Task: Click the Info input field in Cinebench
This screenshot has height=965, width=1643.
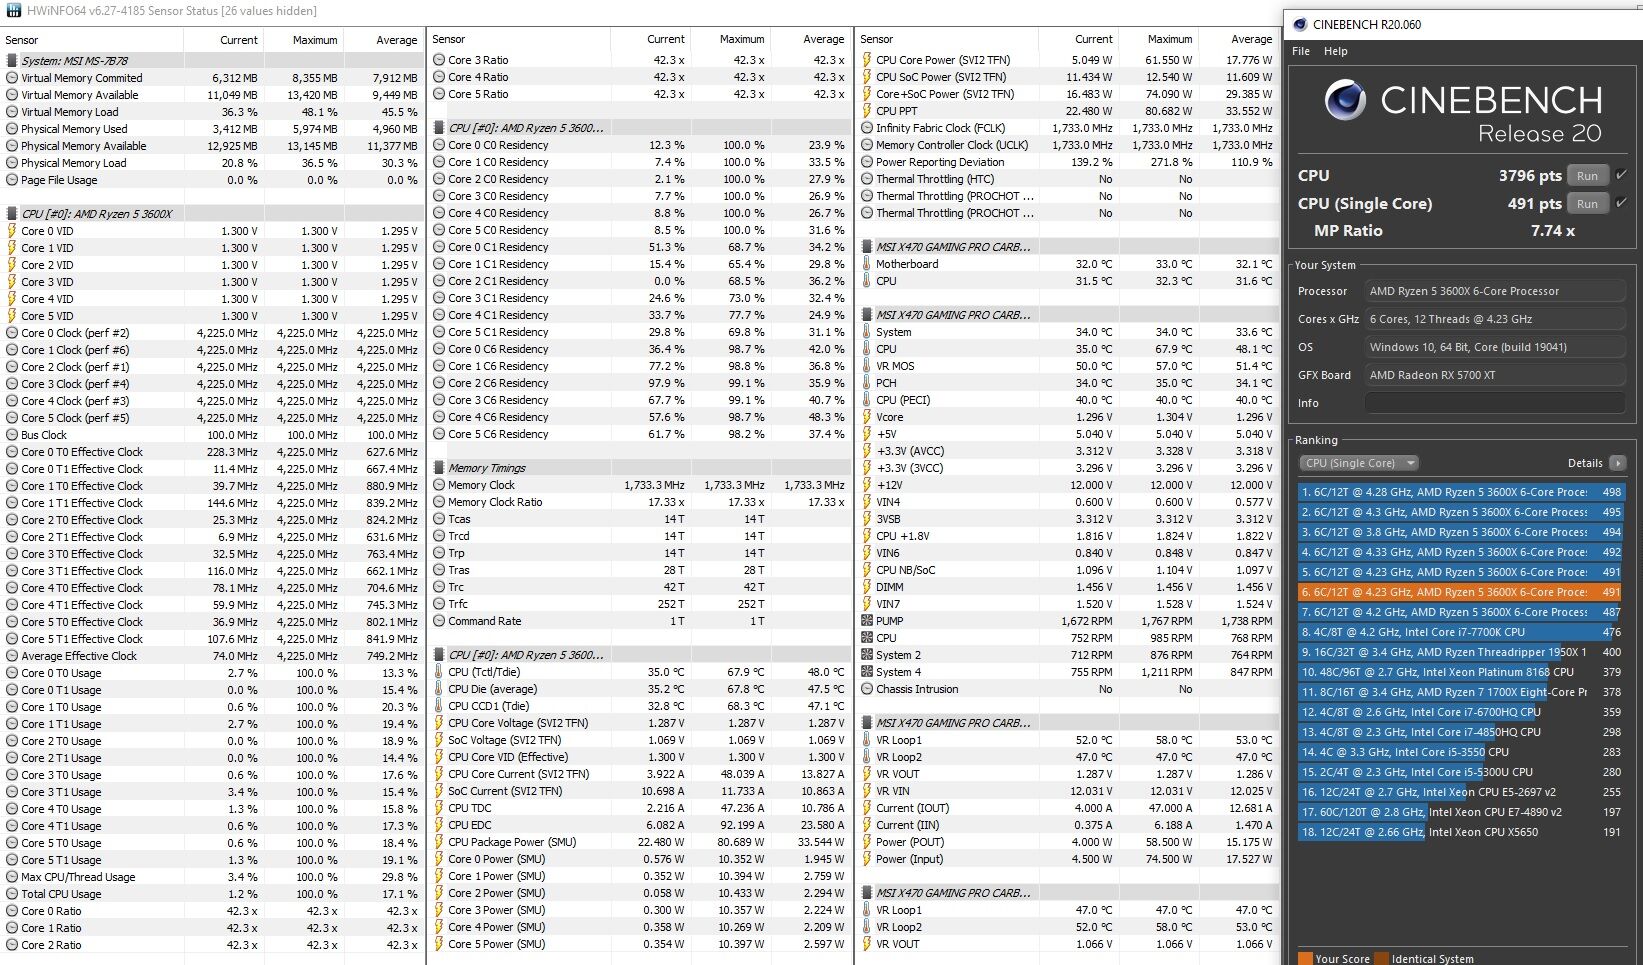Action: pyautogui.click(x=1495, y=403)
